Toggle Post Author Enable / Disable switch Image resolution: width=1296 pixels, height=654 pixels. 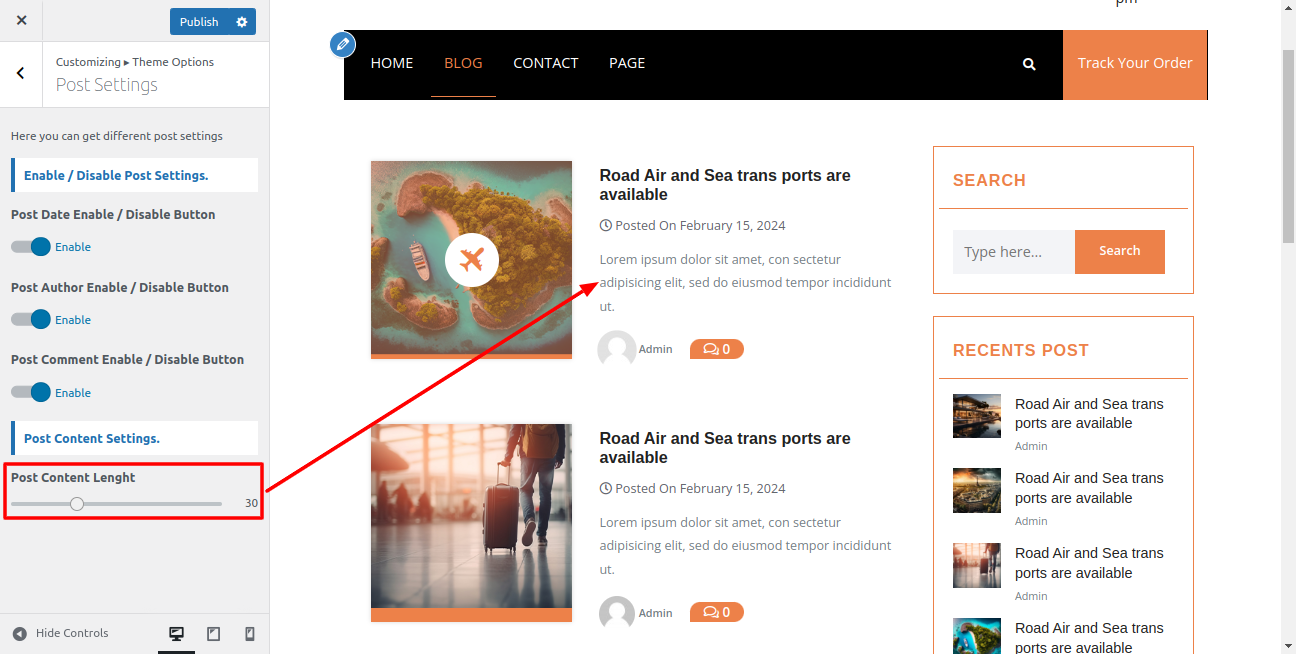tap(31, 320)
